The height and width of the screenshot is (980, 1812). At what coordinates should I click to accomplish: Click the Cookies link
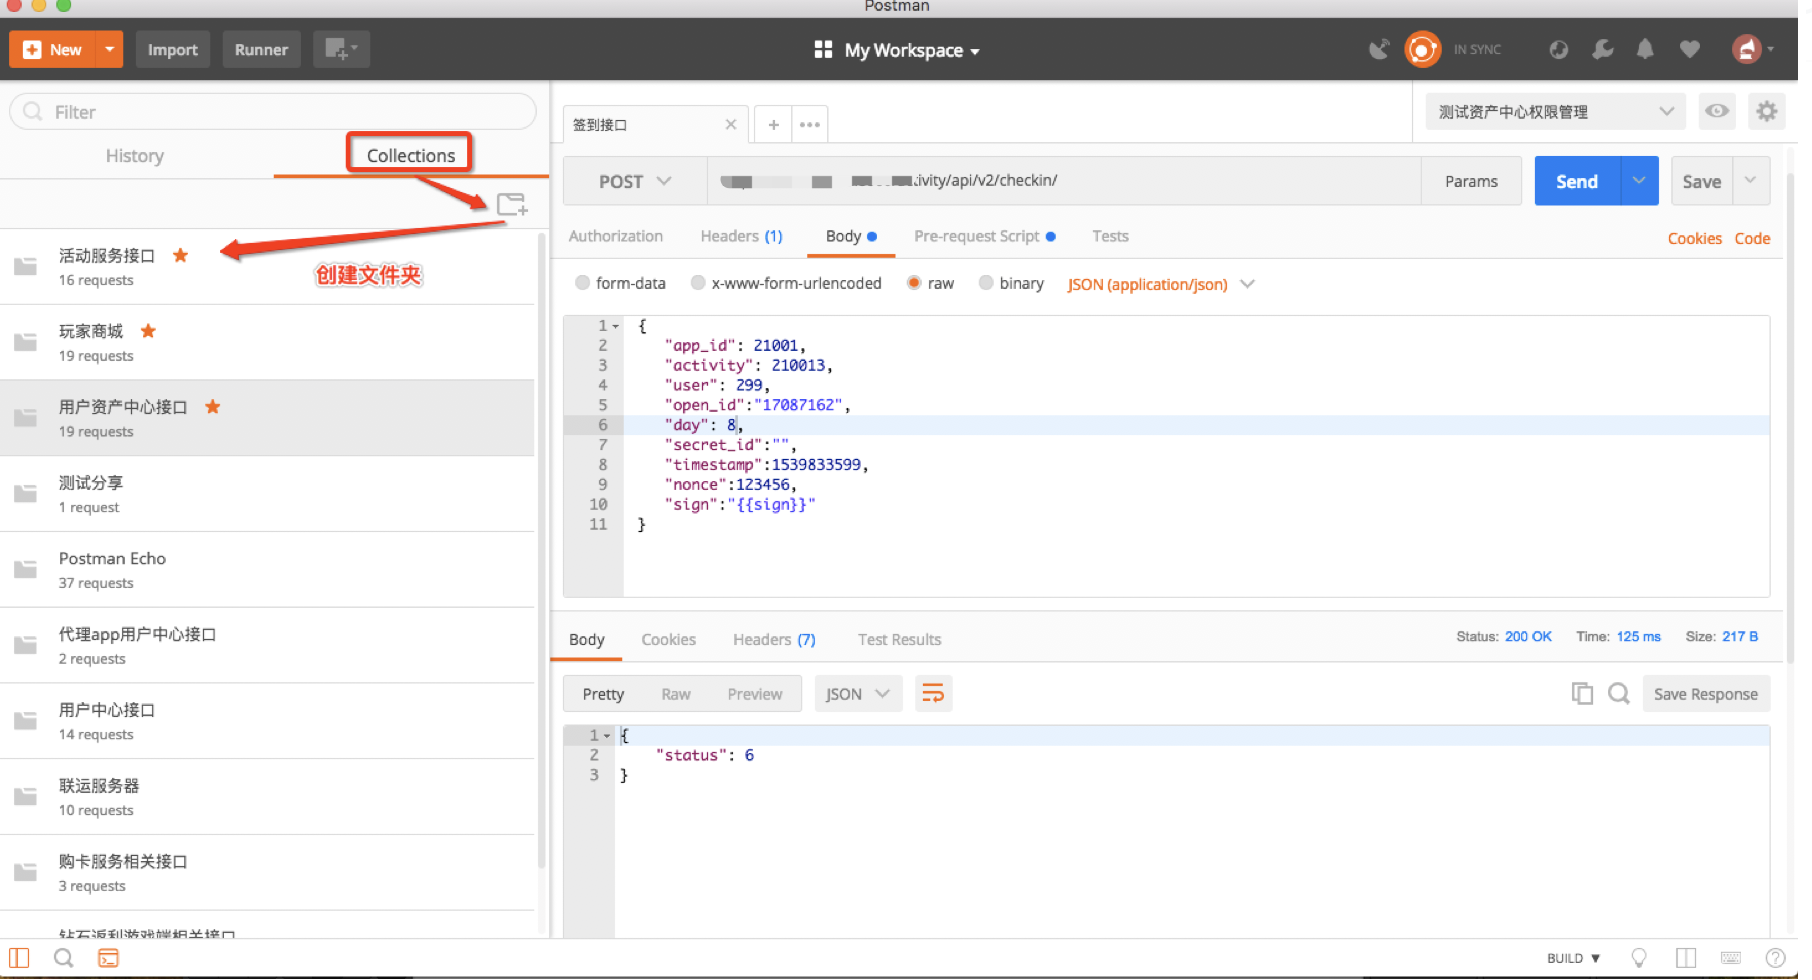coord(1694,238)
